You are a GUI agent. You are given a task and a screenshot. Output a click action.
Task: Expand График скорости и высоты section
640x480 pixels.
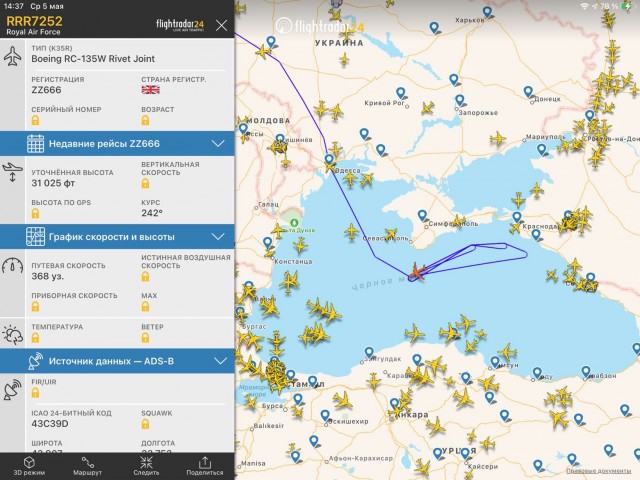(117, 237)
